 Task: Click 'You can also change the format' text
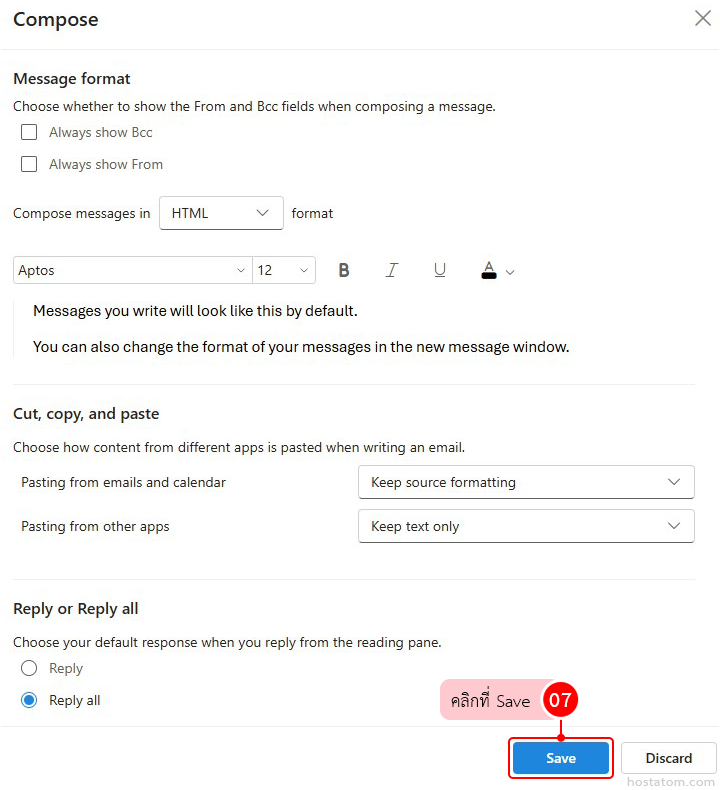coord(301,347)
